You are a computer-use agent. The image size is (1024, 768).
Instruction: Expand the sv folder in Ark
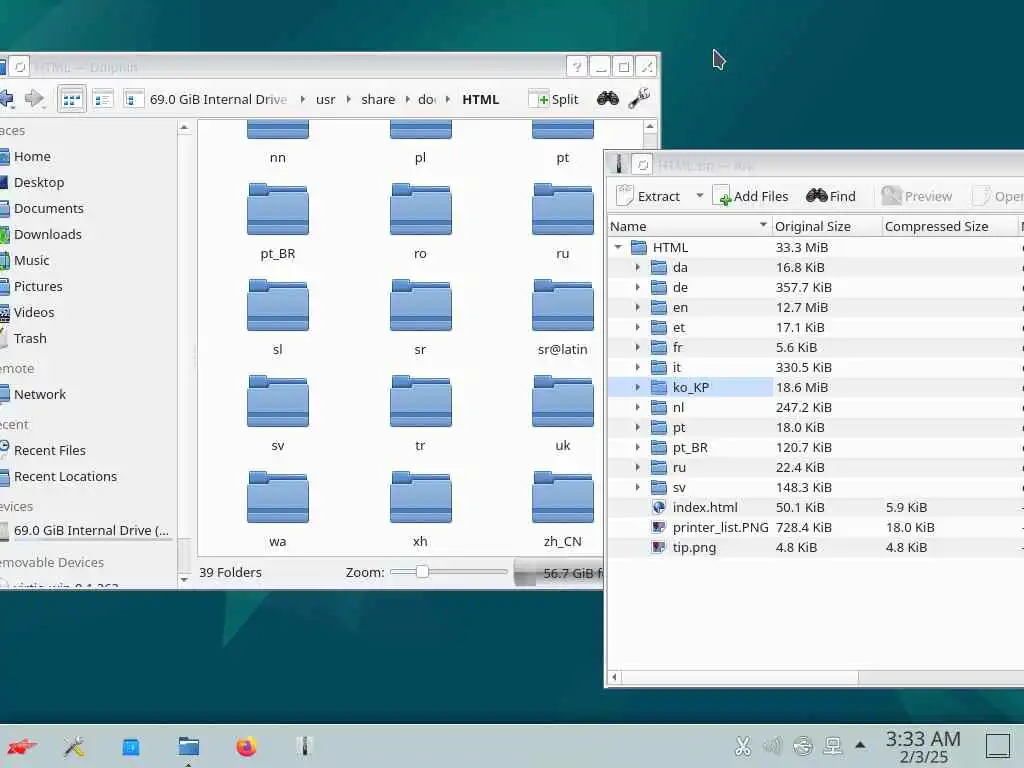(638, 487)
